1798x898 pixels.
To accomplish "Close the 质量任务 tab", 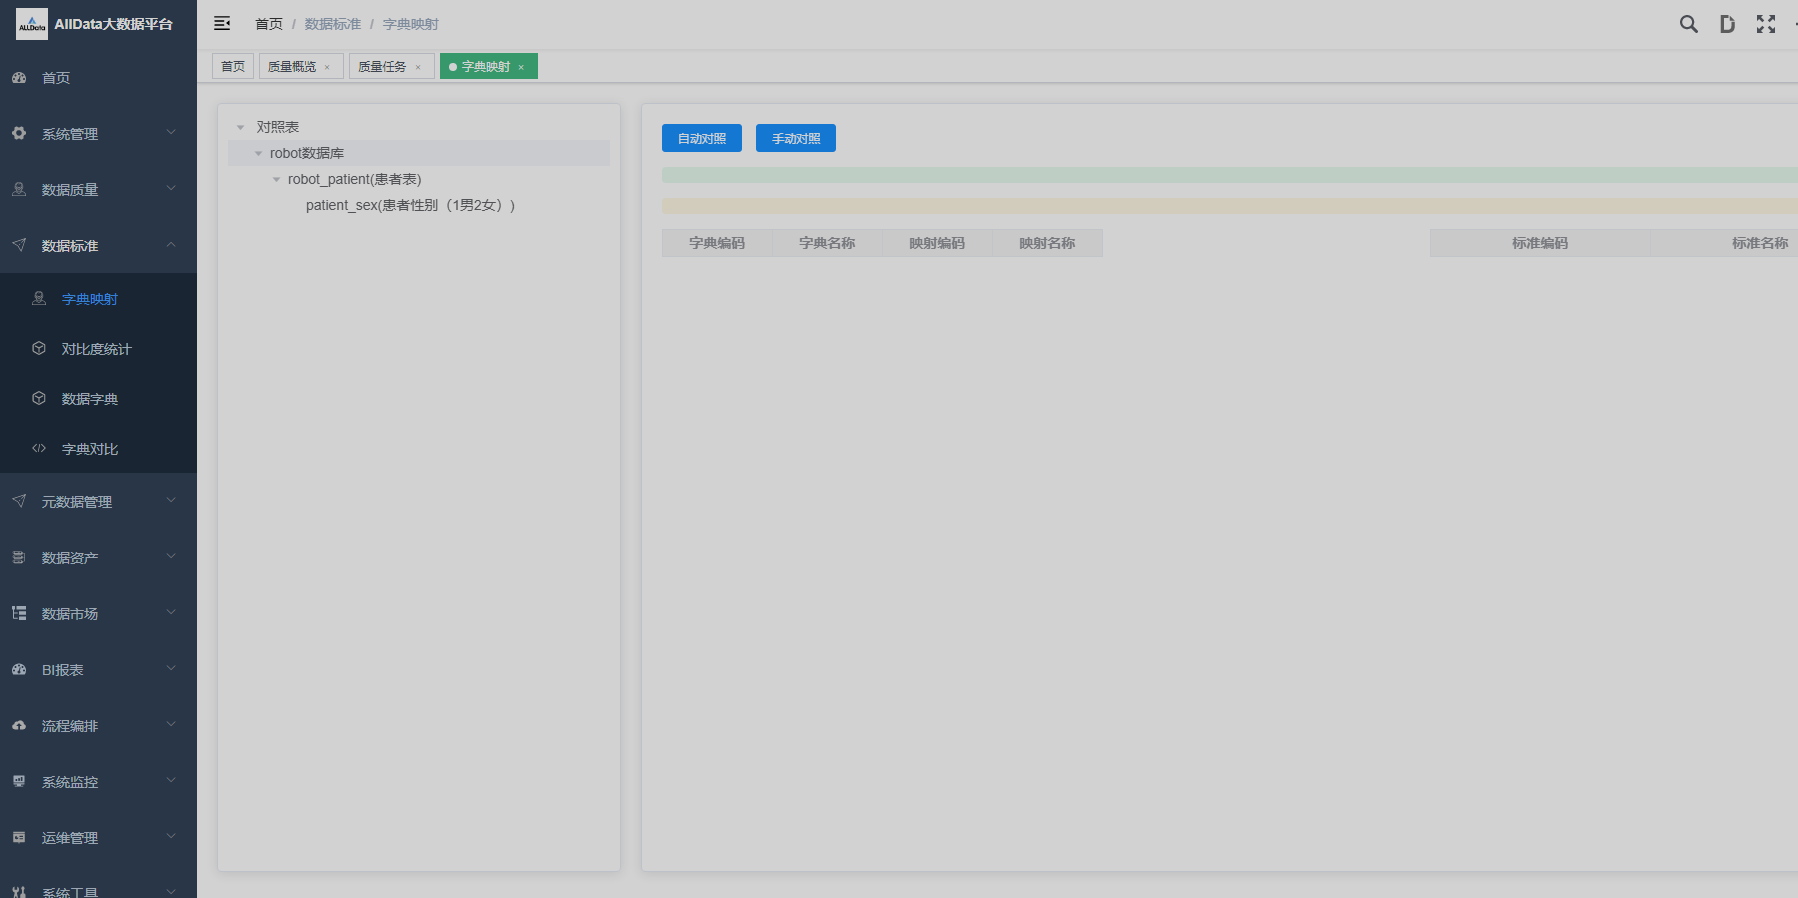I will pyautogui.click(x=418, y=67).
